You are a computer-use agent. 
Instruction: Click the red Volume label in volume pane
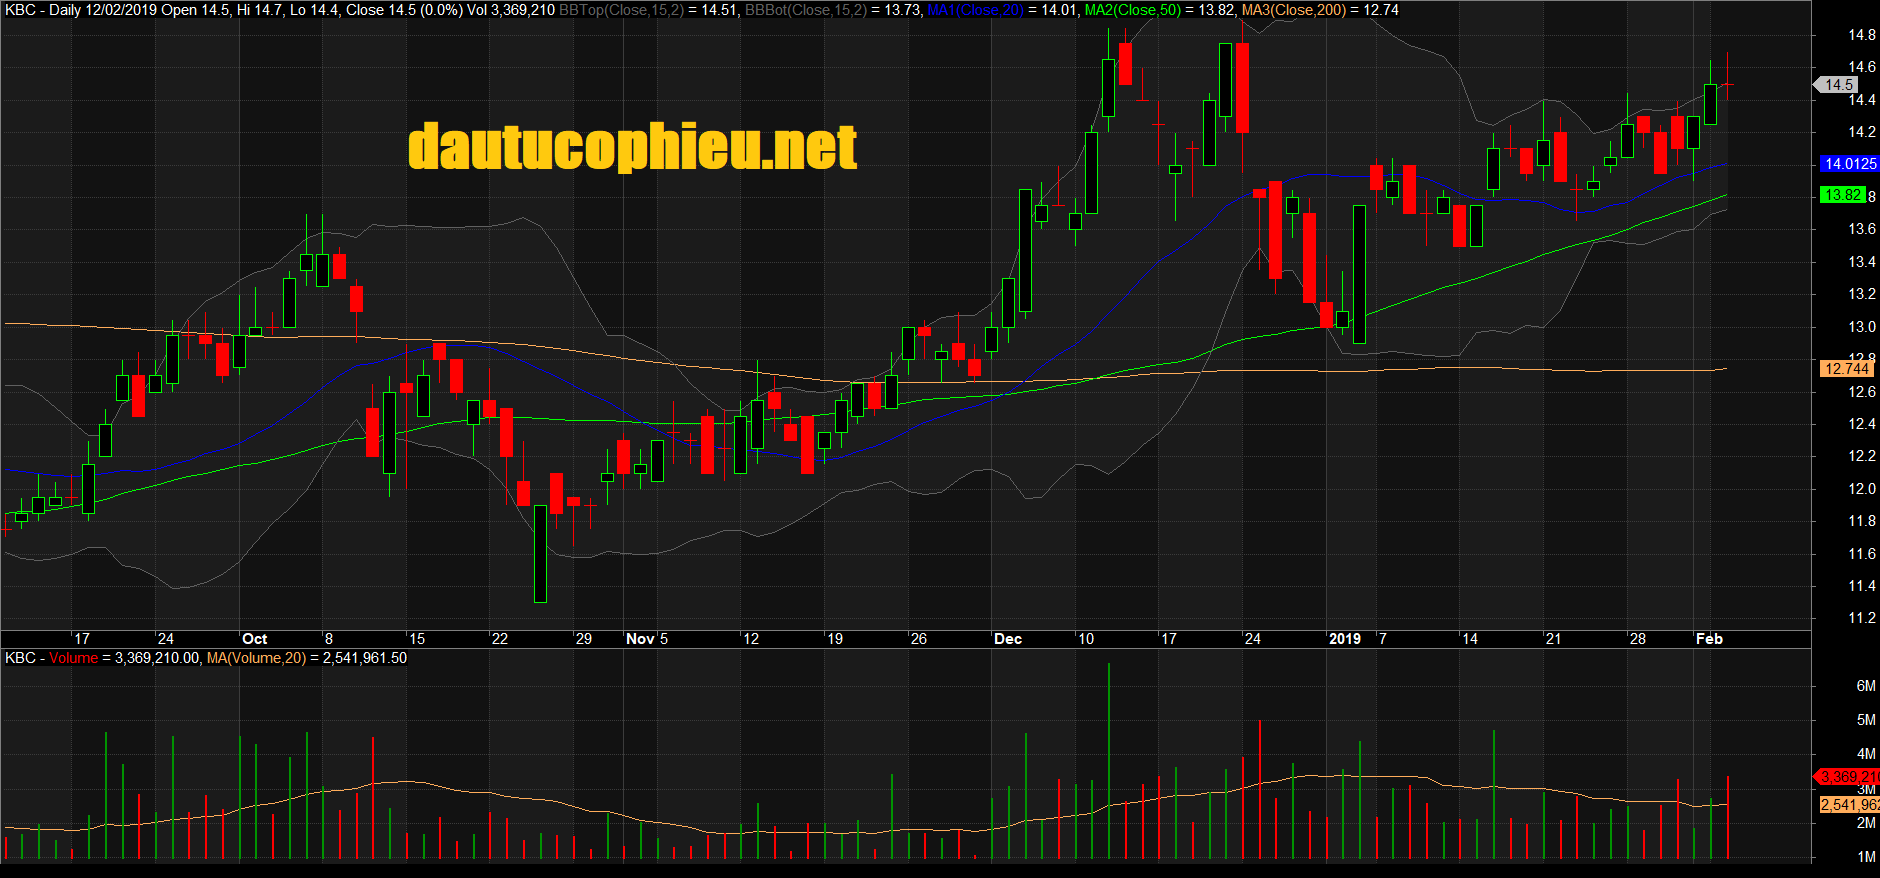[x=74, y=658]
